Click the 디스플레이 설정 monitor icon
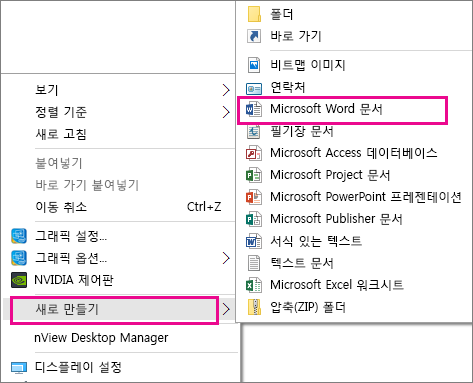The image size is (473, 383). pos(19,368)
